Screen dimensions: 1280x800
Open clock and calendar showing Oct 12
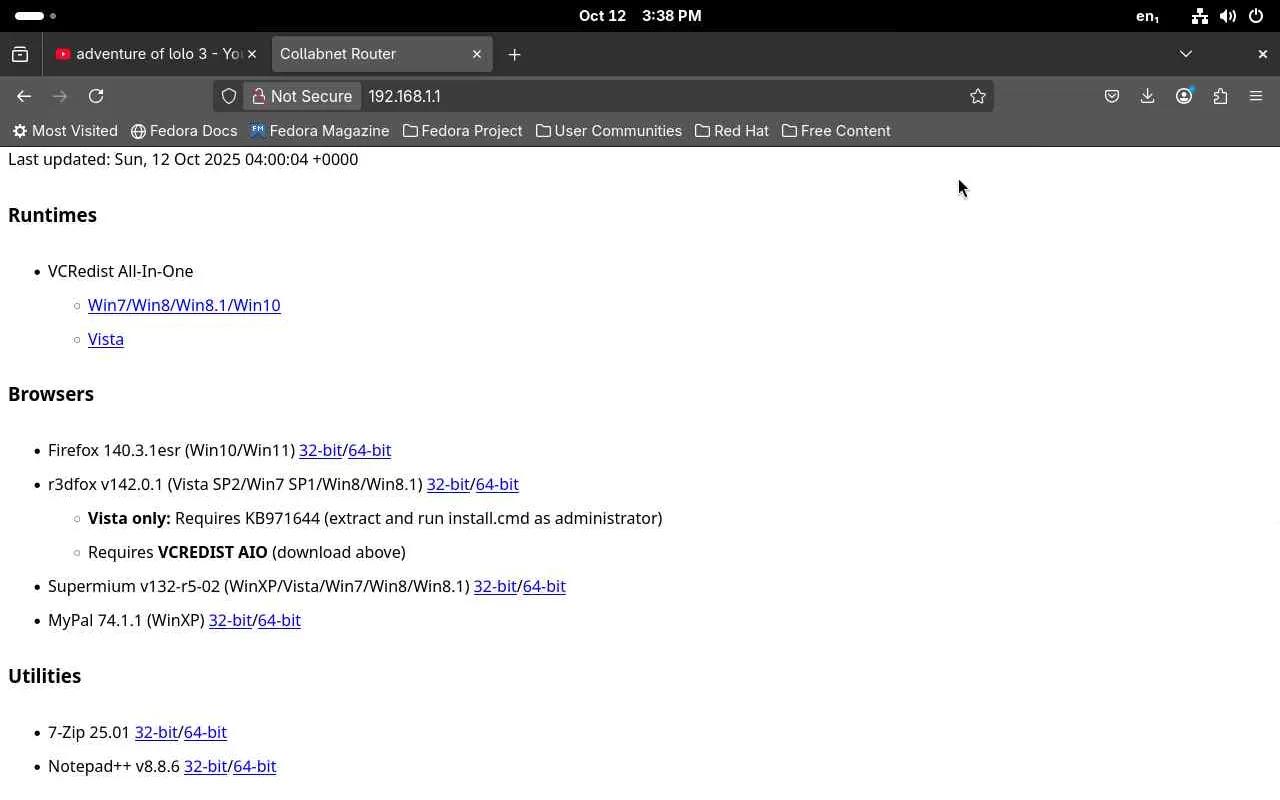click(640, 16)
